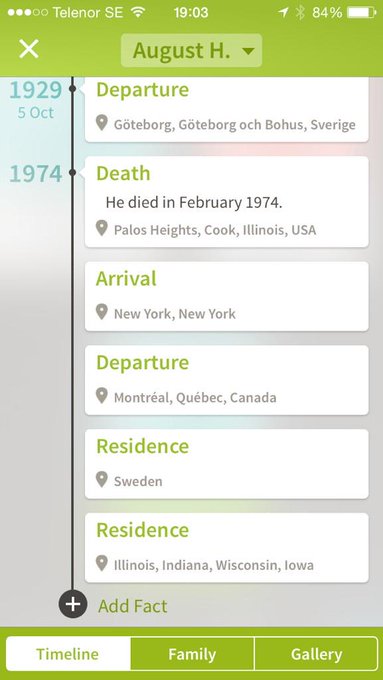Tap the dropdown arrow next to August H.
This screenshot has height=680, width=383.
[248, 51]
